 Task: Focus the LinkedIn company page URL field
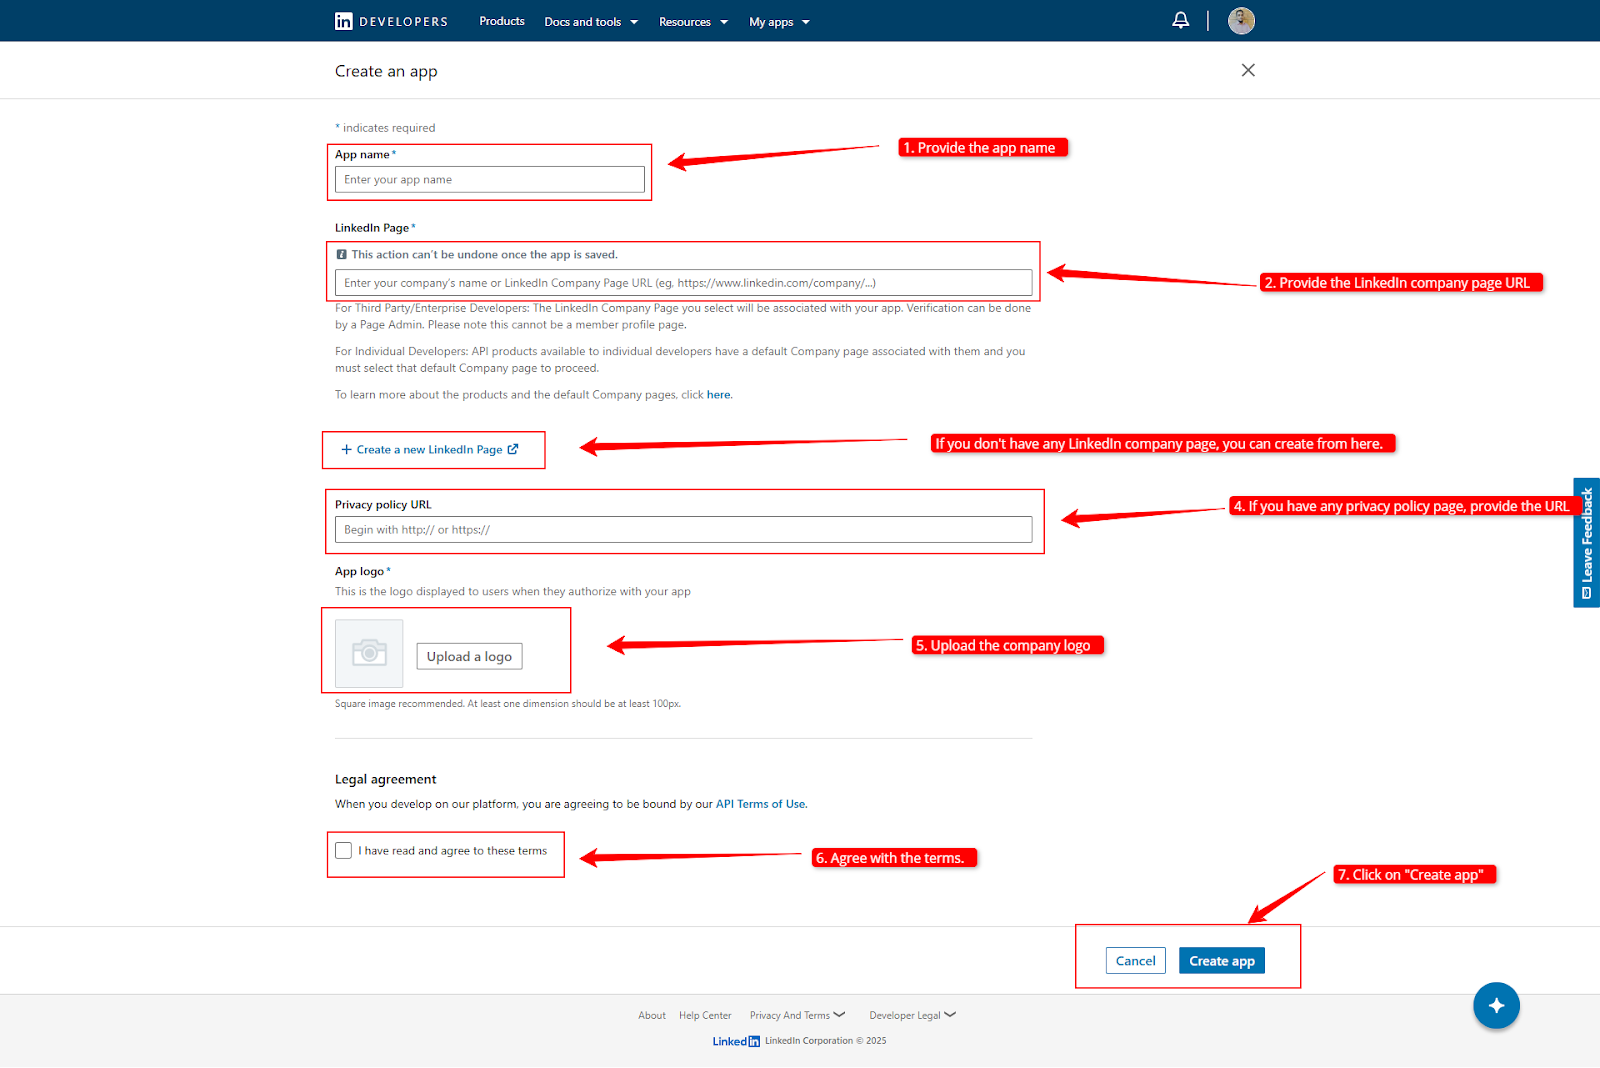[x=684, y=283]
